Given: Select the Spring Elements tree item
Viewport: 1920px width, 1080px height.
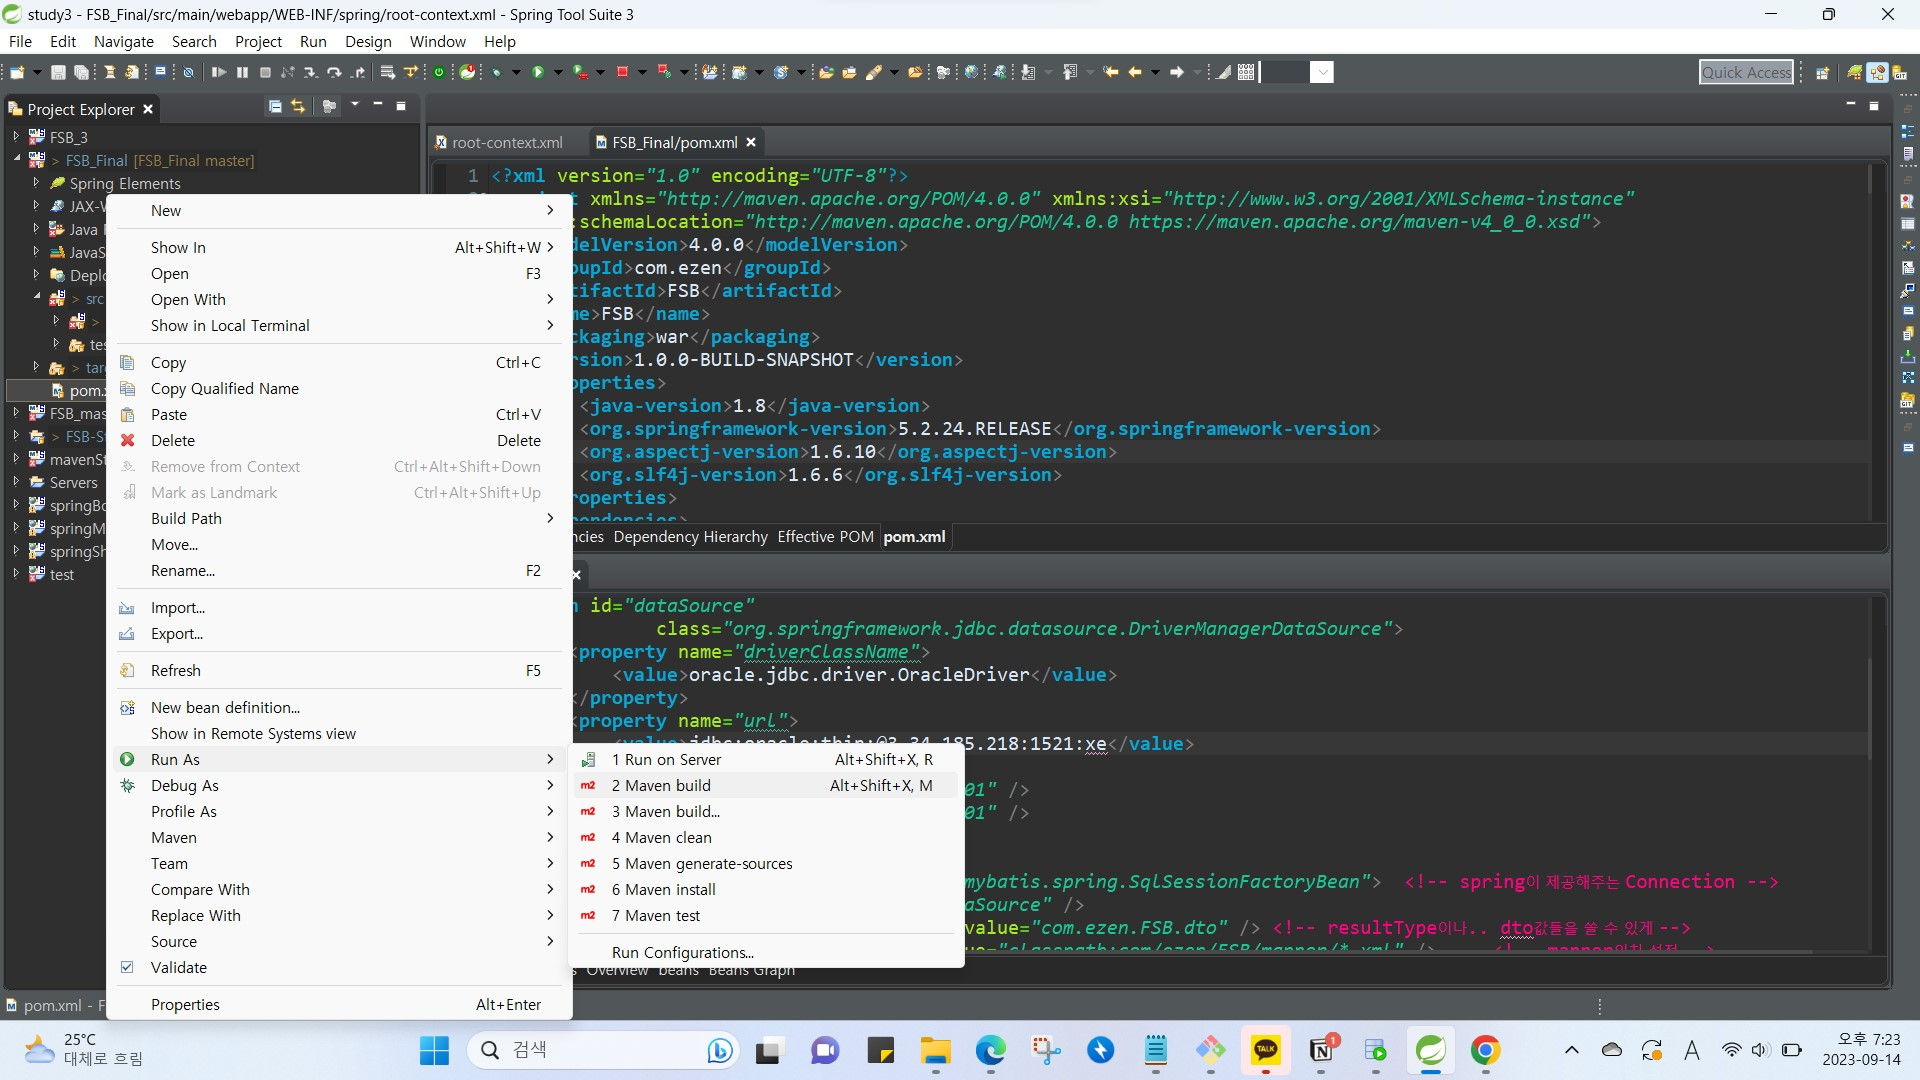Looking at the screenshot, I should point(125,183).
